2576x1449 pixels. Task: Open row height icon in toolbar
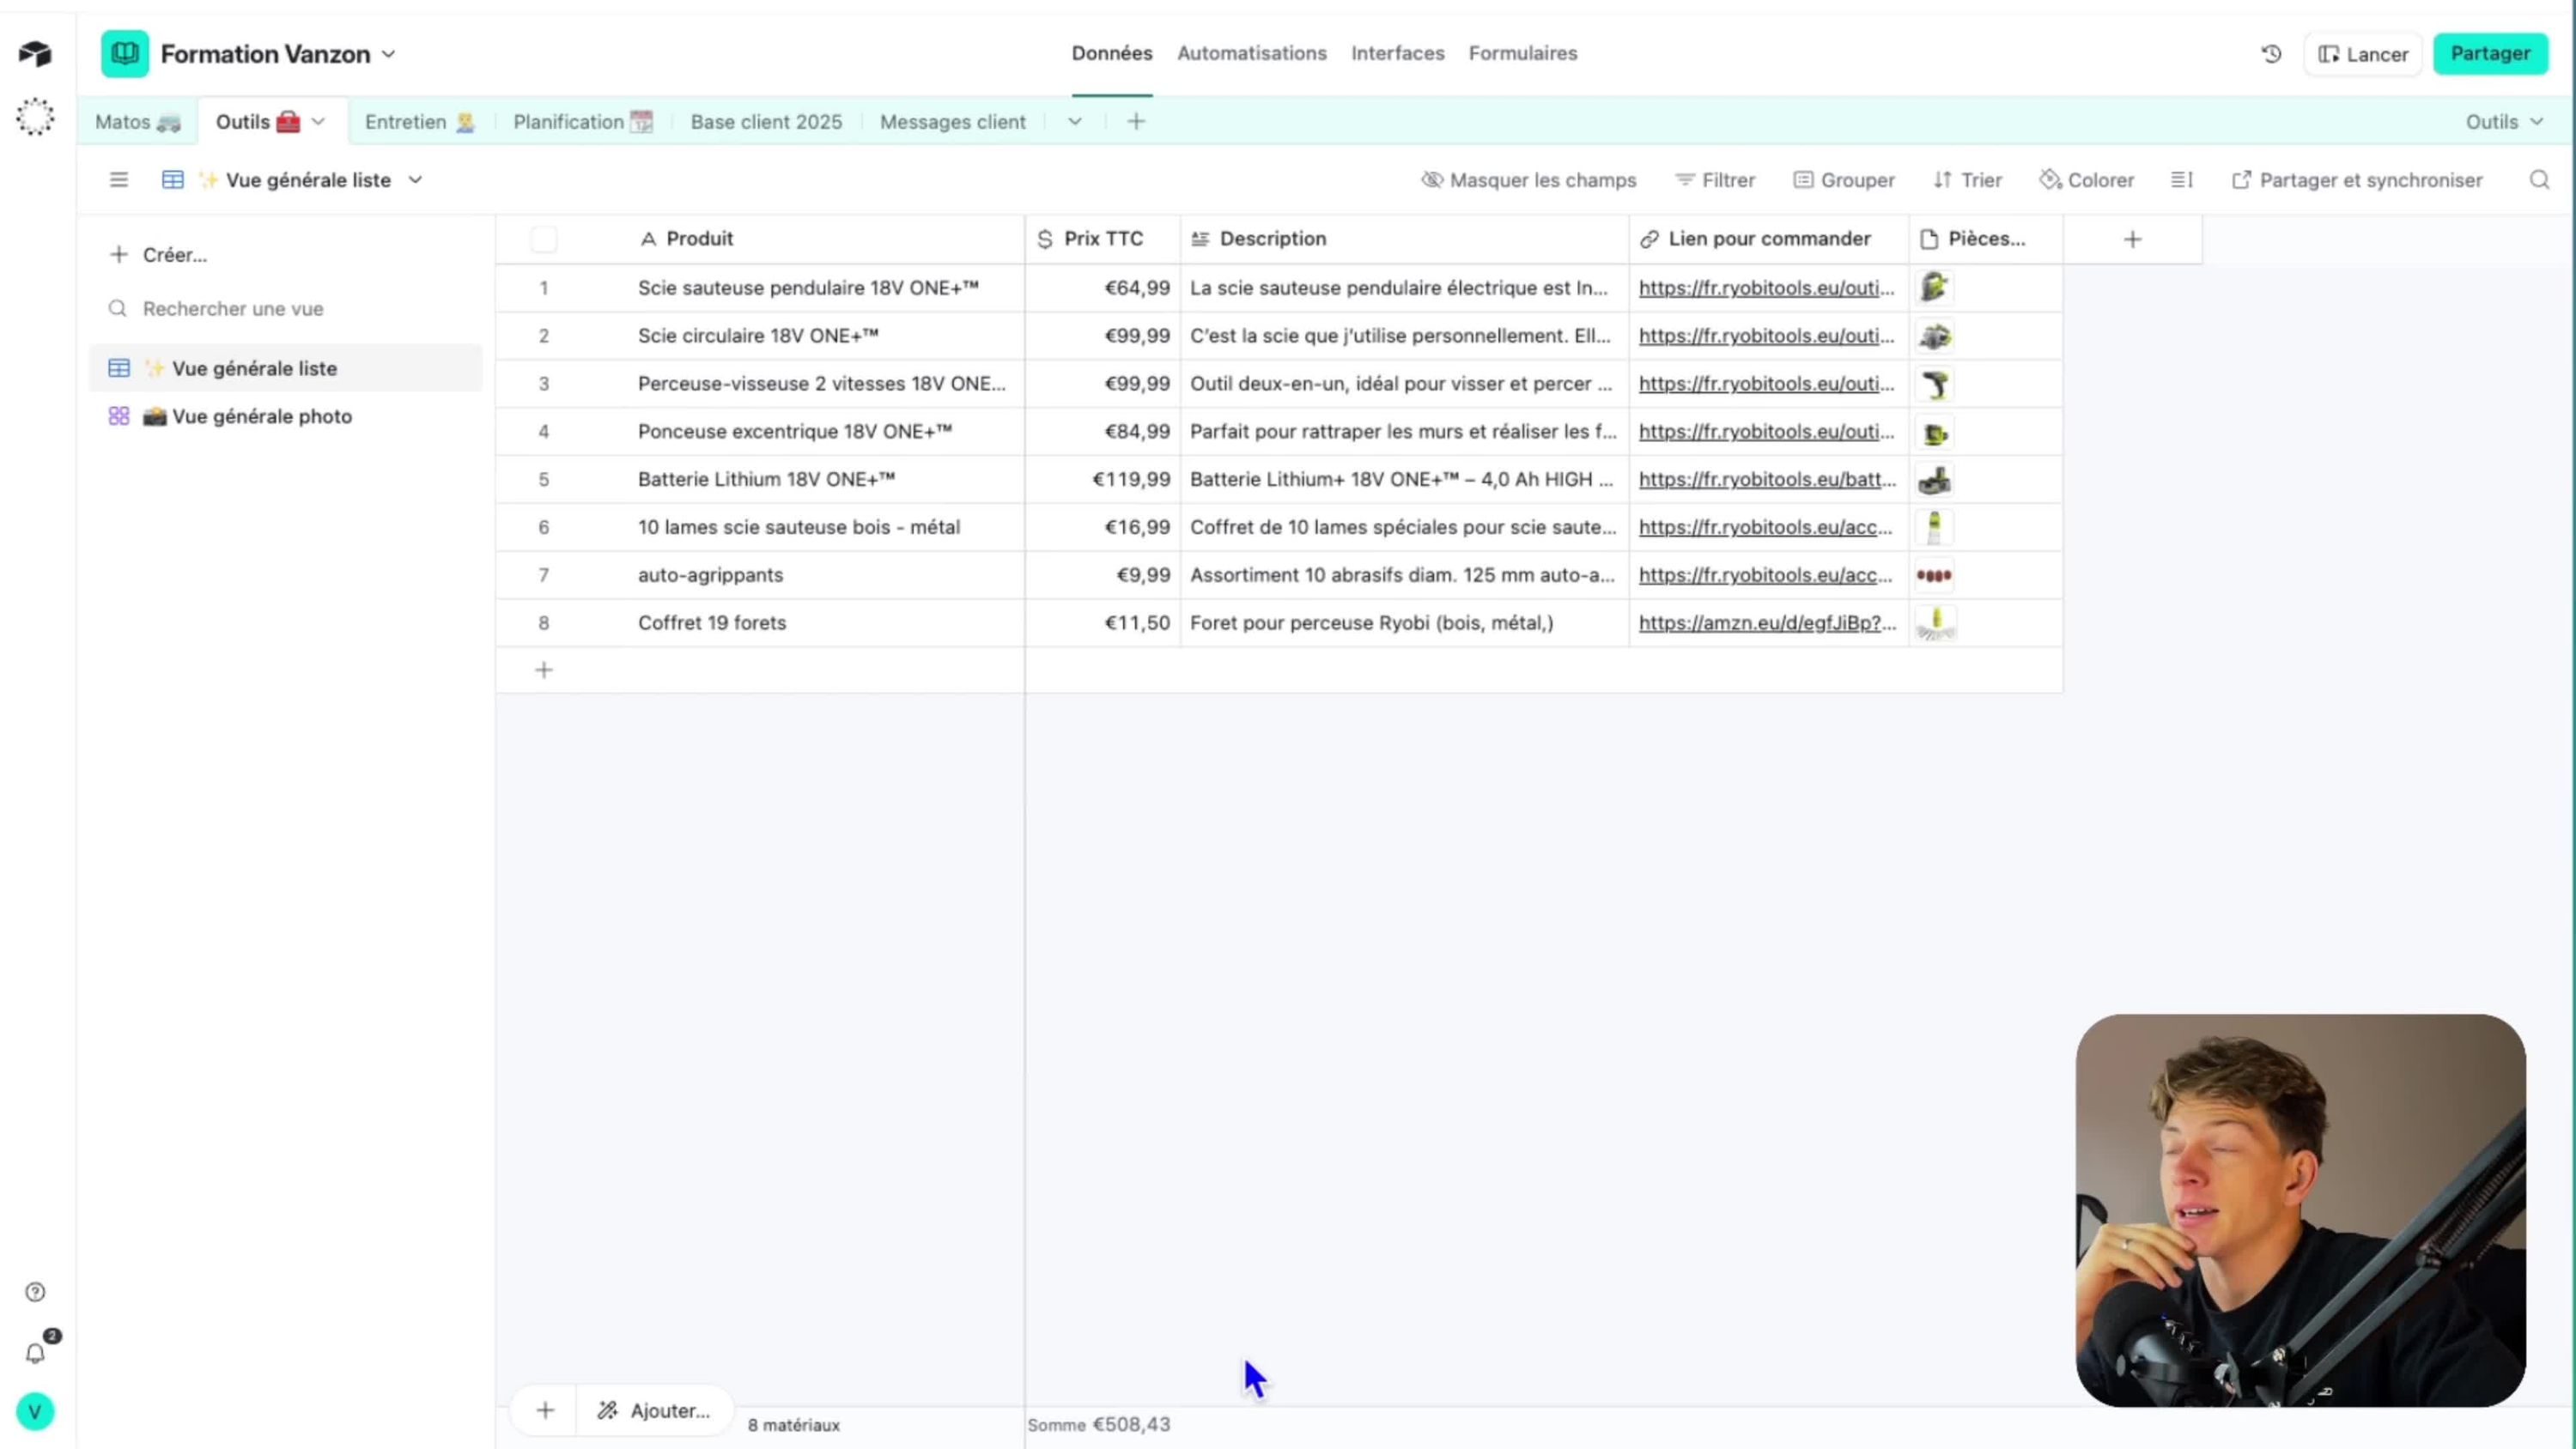tap(2182, 180)
